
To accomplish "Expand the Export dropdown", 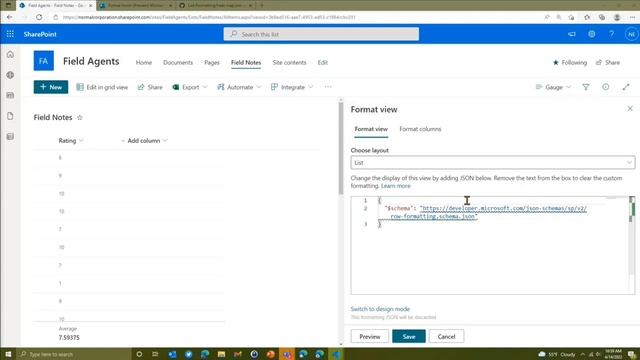I will click(190, 87).
